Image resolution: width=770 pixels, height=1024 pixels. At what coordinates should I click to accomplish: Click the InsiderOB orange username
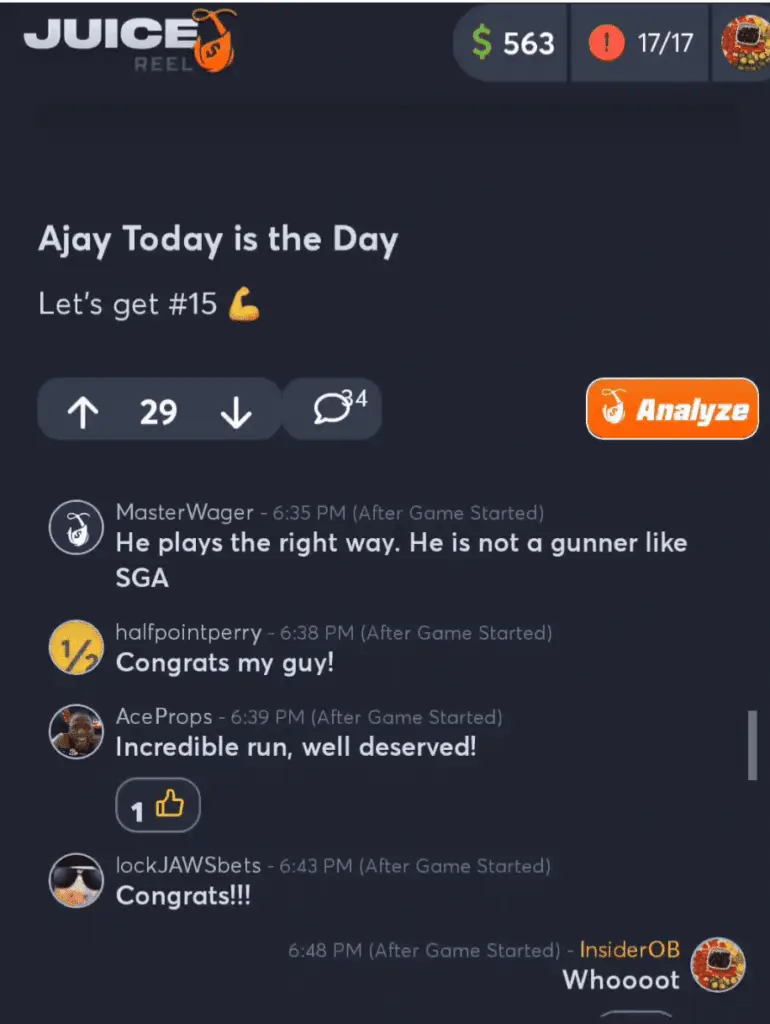630,949
